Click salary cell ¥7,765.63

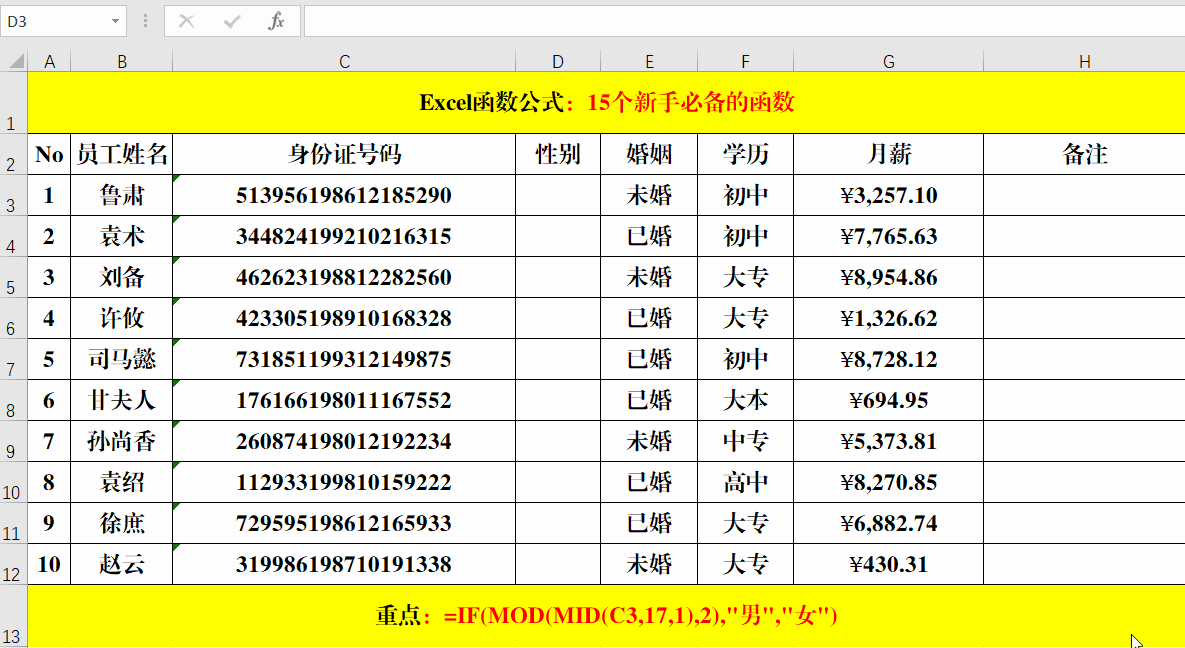tap(889, 236)
